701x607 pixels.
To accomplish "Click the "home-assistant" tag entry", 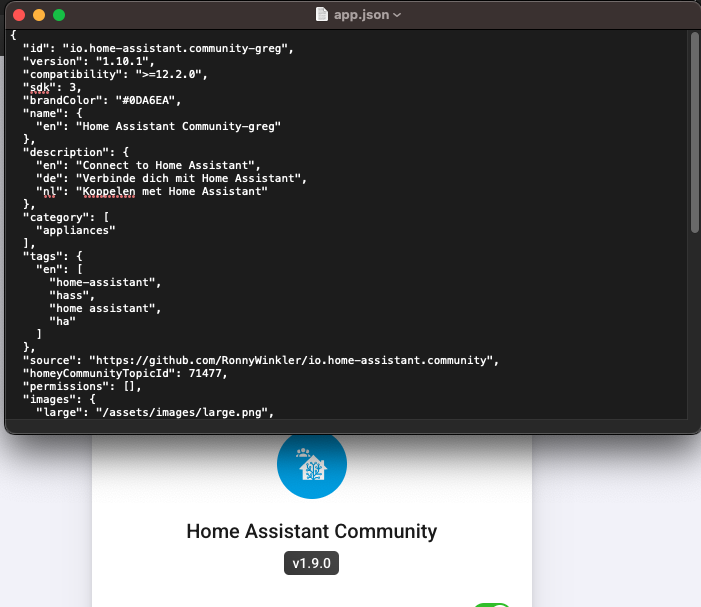I will tap(102, 282).
